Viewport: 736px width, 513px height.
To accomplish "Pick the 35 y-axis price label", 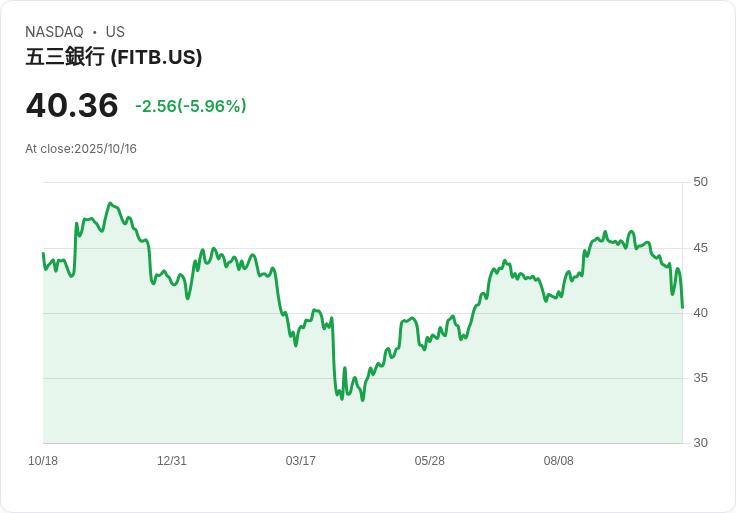I will click(x=701, y=378).
